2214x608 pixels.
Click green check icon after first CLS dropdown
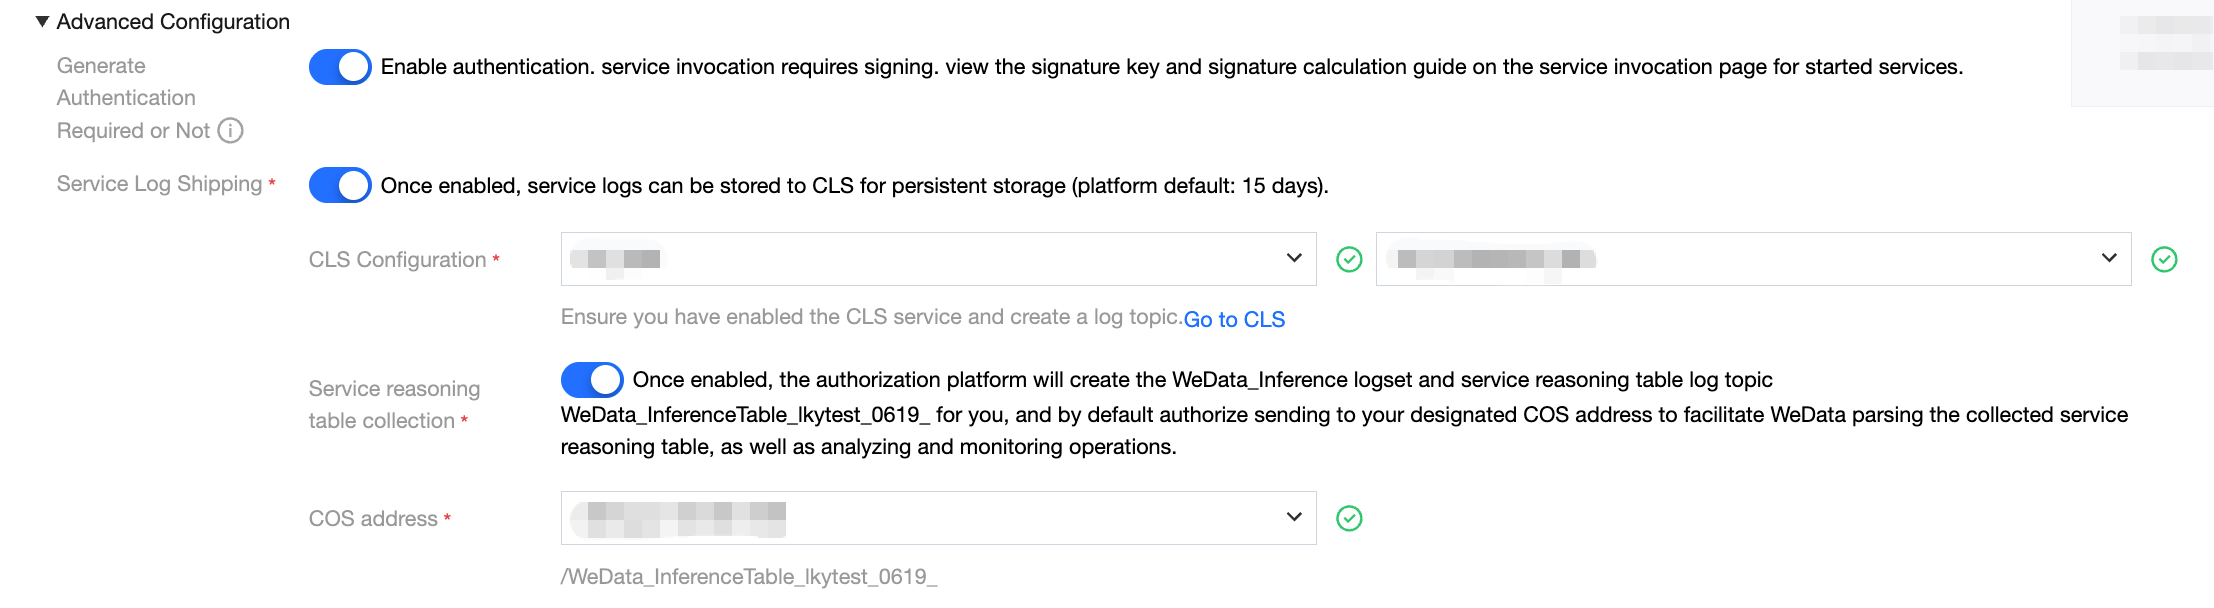pos(1349,260)
